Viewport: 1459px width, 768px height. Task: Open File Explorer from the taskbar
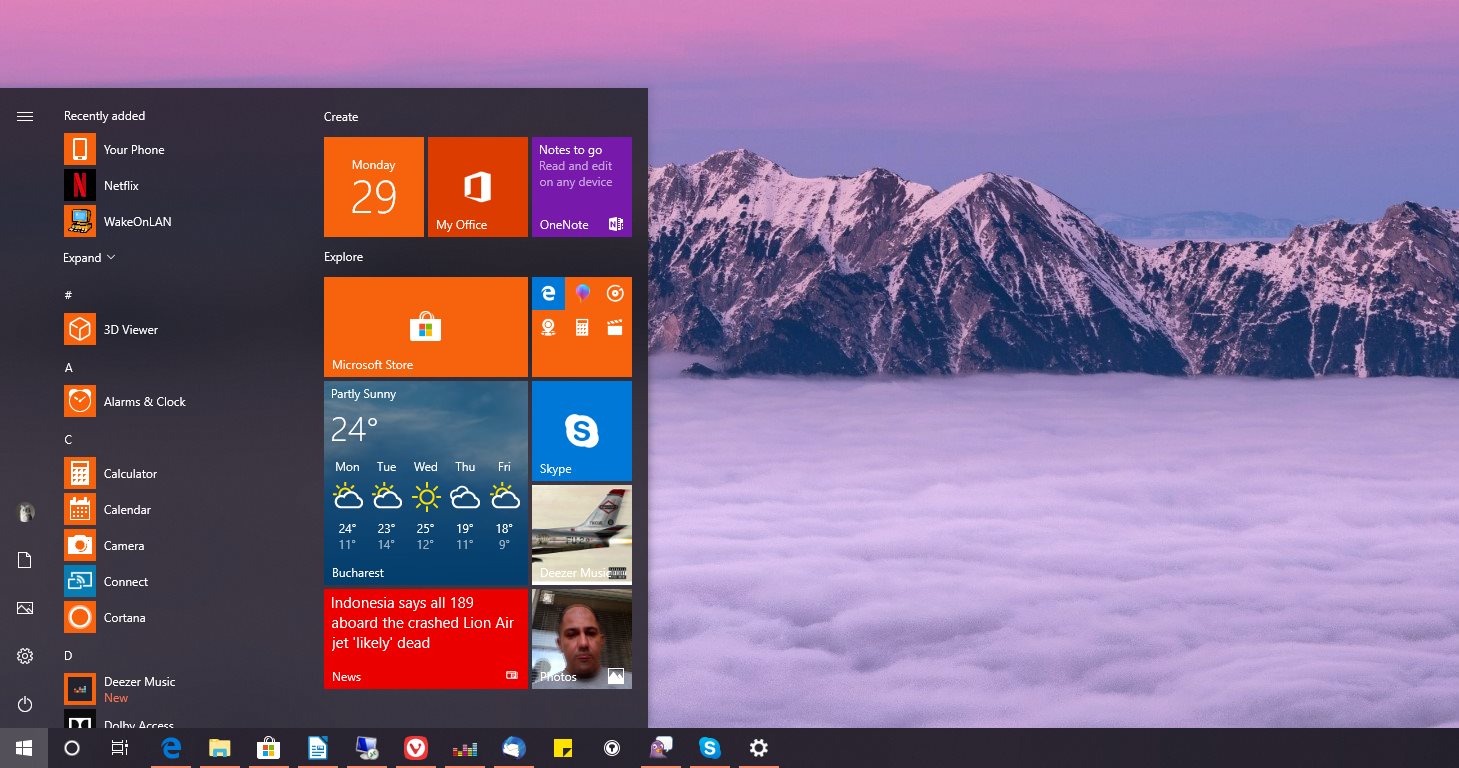click(x=220, y=748)
